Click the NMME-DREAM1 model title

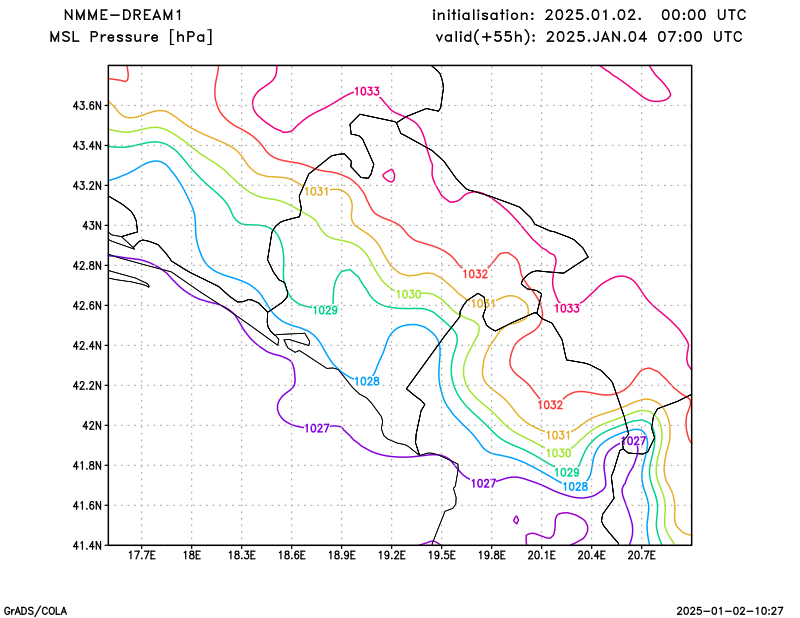(x=123, y=15)
